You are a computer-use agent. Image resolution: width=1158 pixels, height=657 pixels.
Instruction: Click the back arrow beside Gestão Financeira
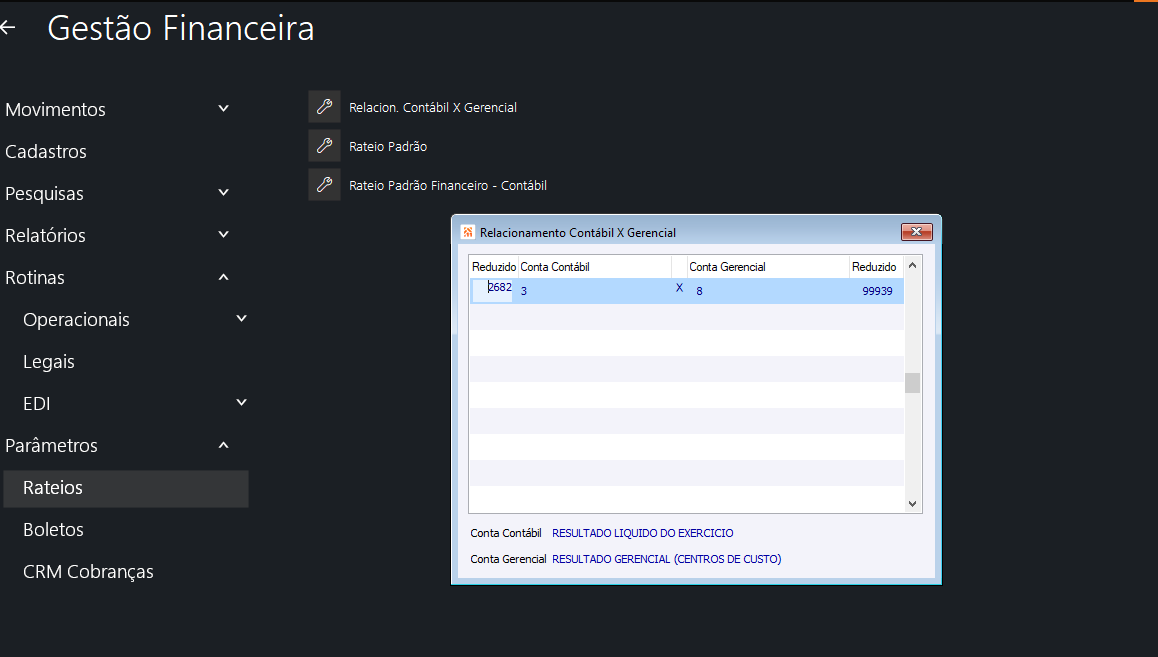8,28
